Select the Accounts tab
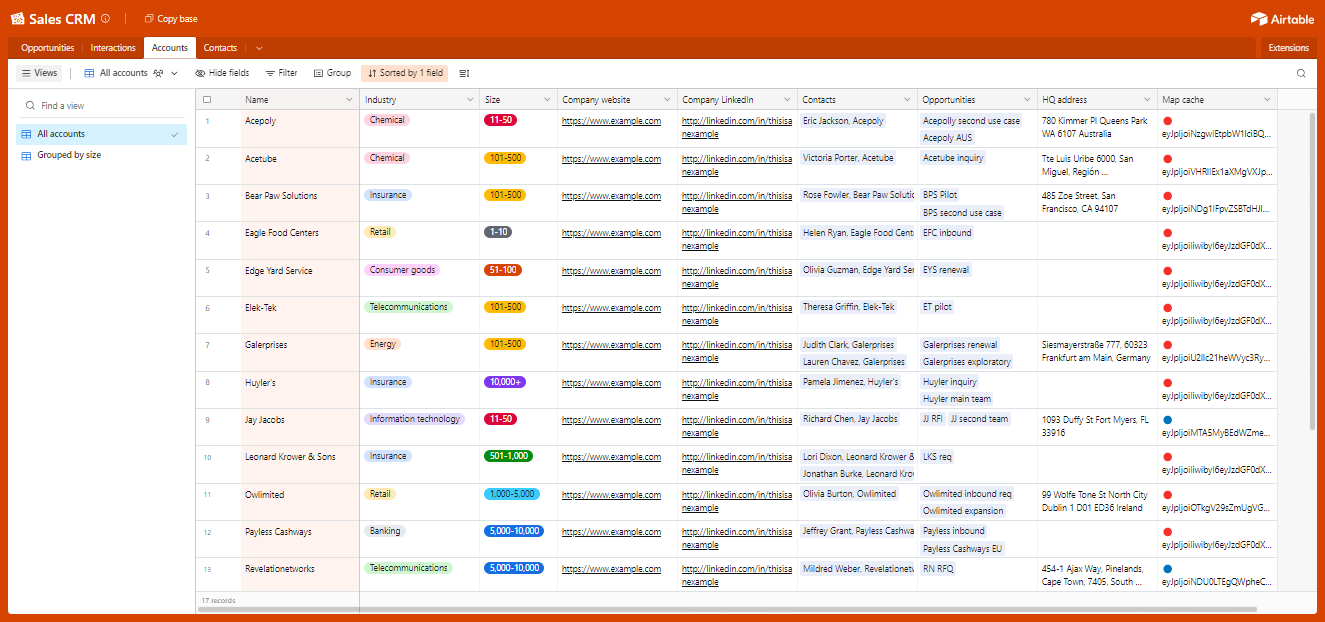 tap(170, 48)
